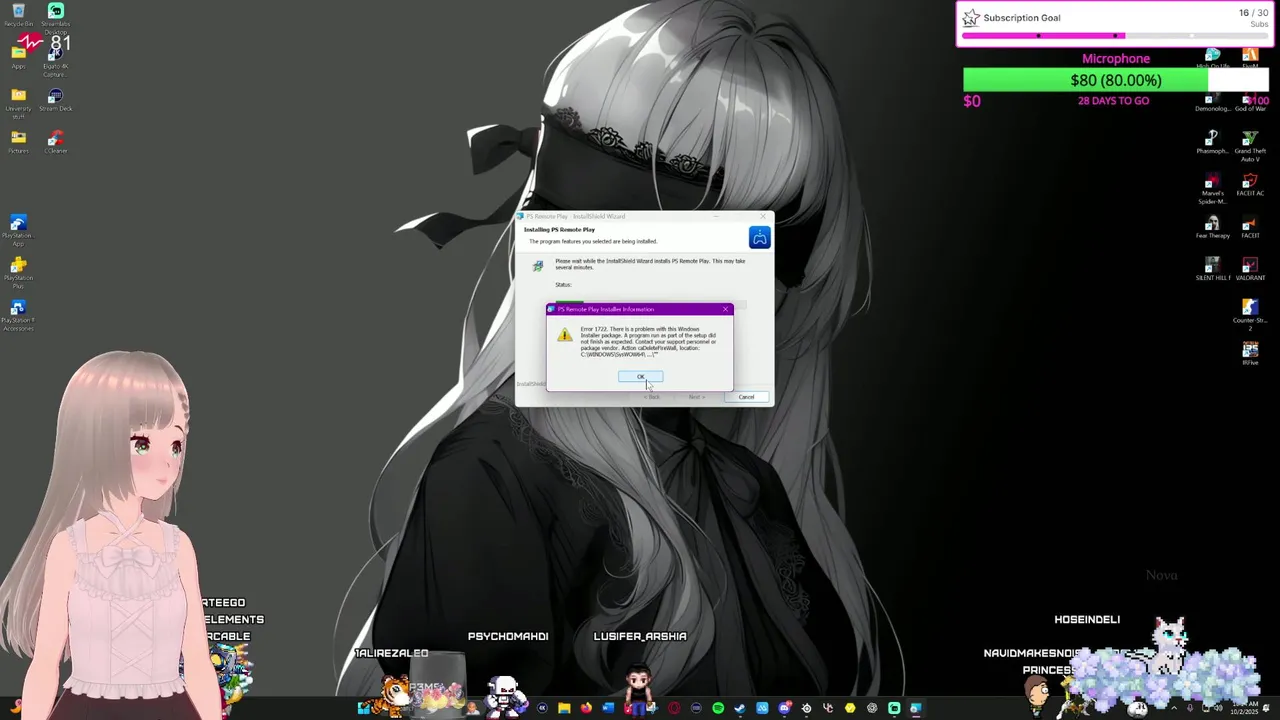This screenshot has height=720, width=1280.
Task: Open Firefox from the taskbar
Action: tap(586, 708)
